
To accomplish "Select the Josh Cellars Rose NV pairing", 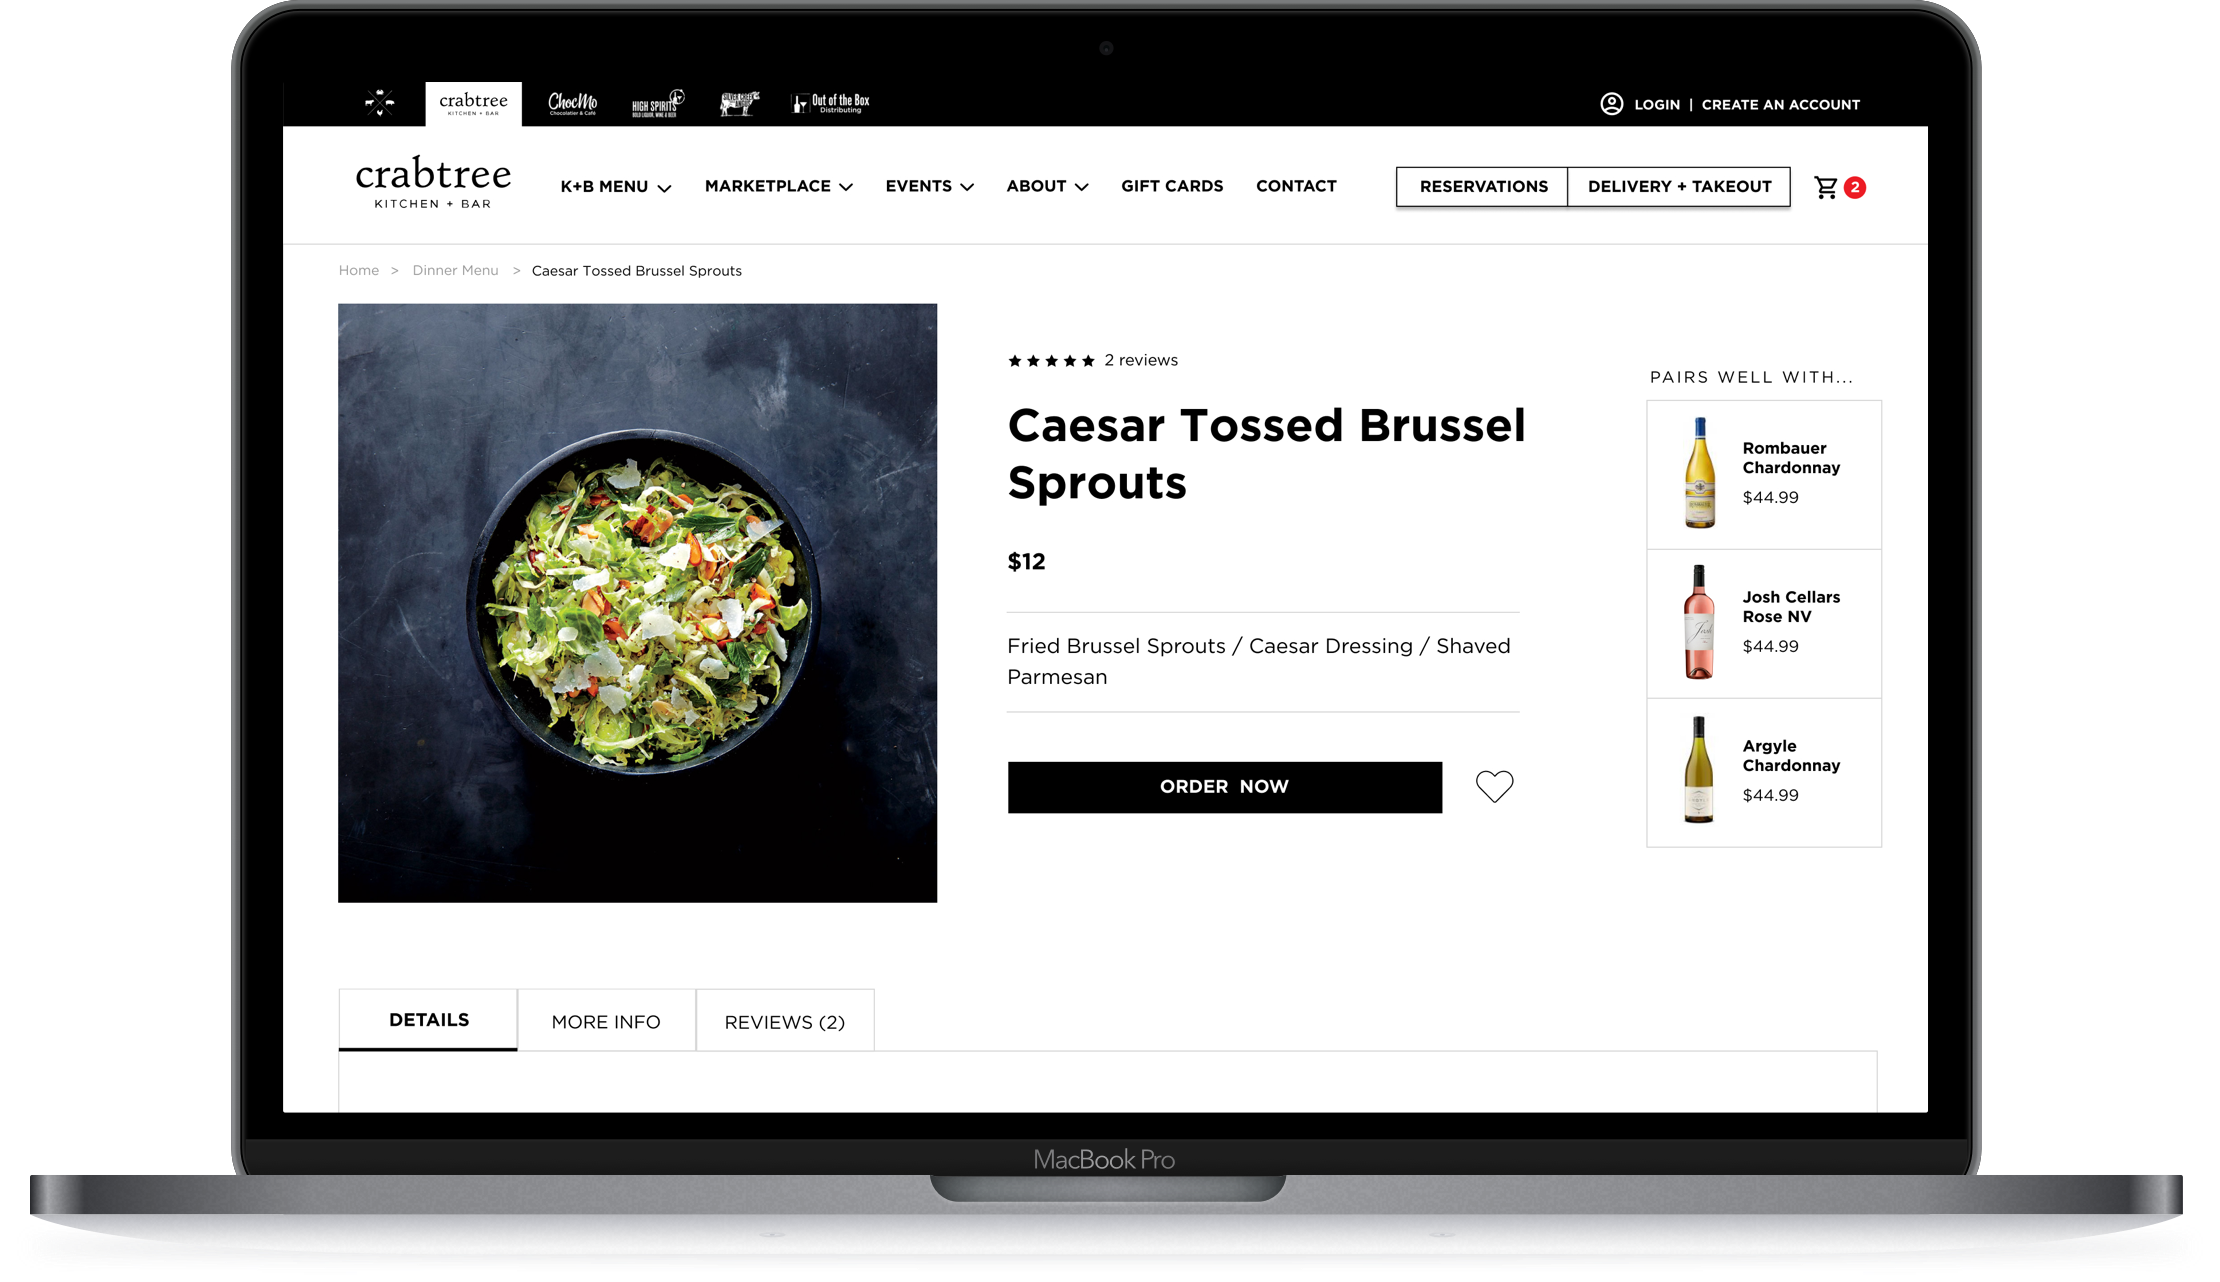I will (x=1764, y=623).
